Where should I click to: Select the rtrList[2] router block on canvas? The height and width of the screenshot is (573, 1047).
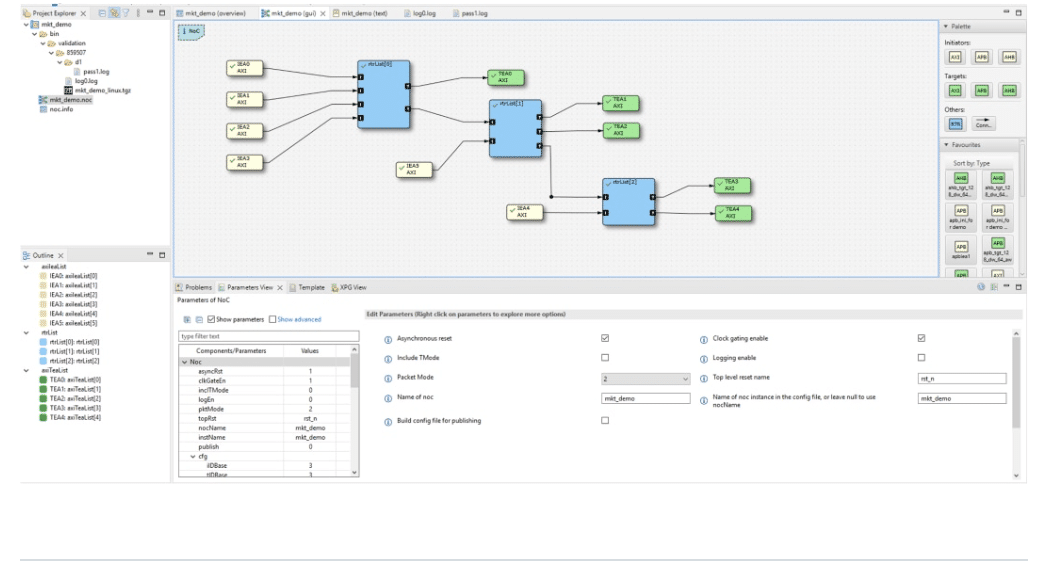[628, 203]
